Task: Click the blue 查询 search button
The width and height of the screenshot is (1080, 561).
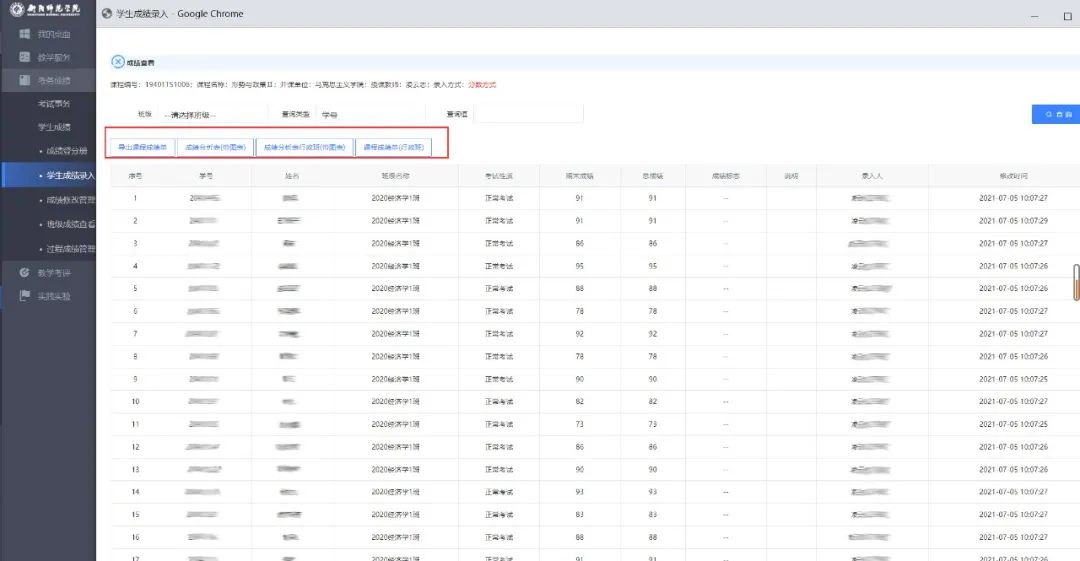Action: coord(1057,115)
